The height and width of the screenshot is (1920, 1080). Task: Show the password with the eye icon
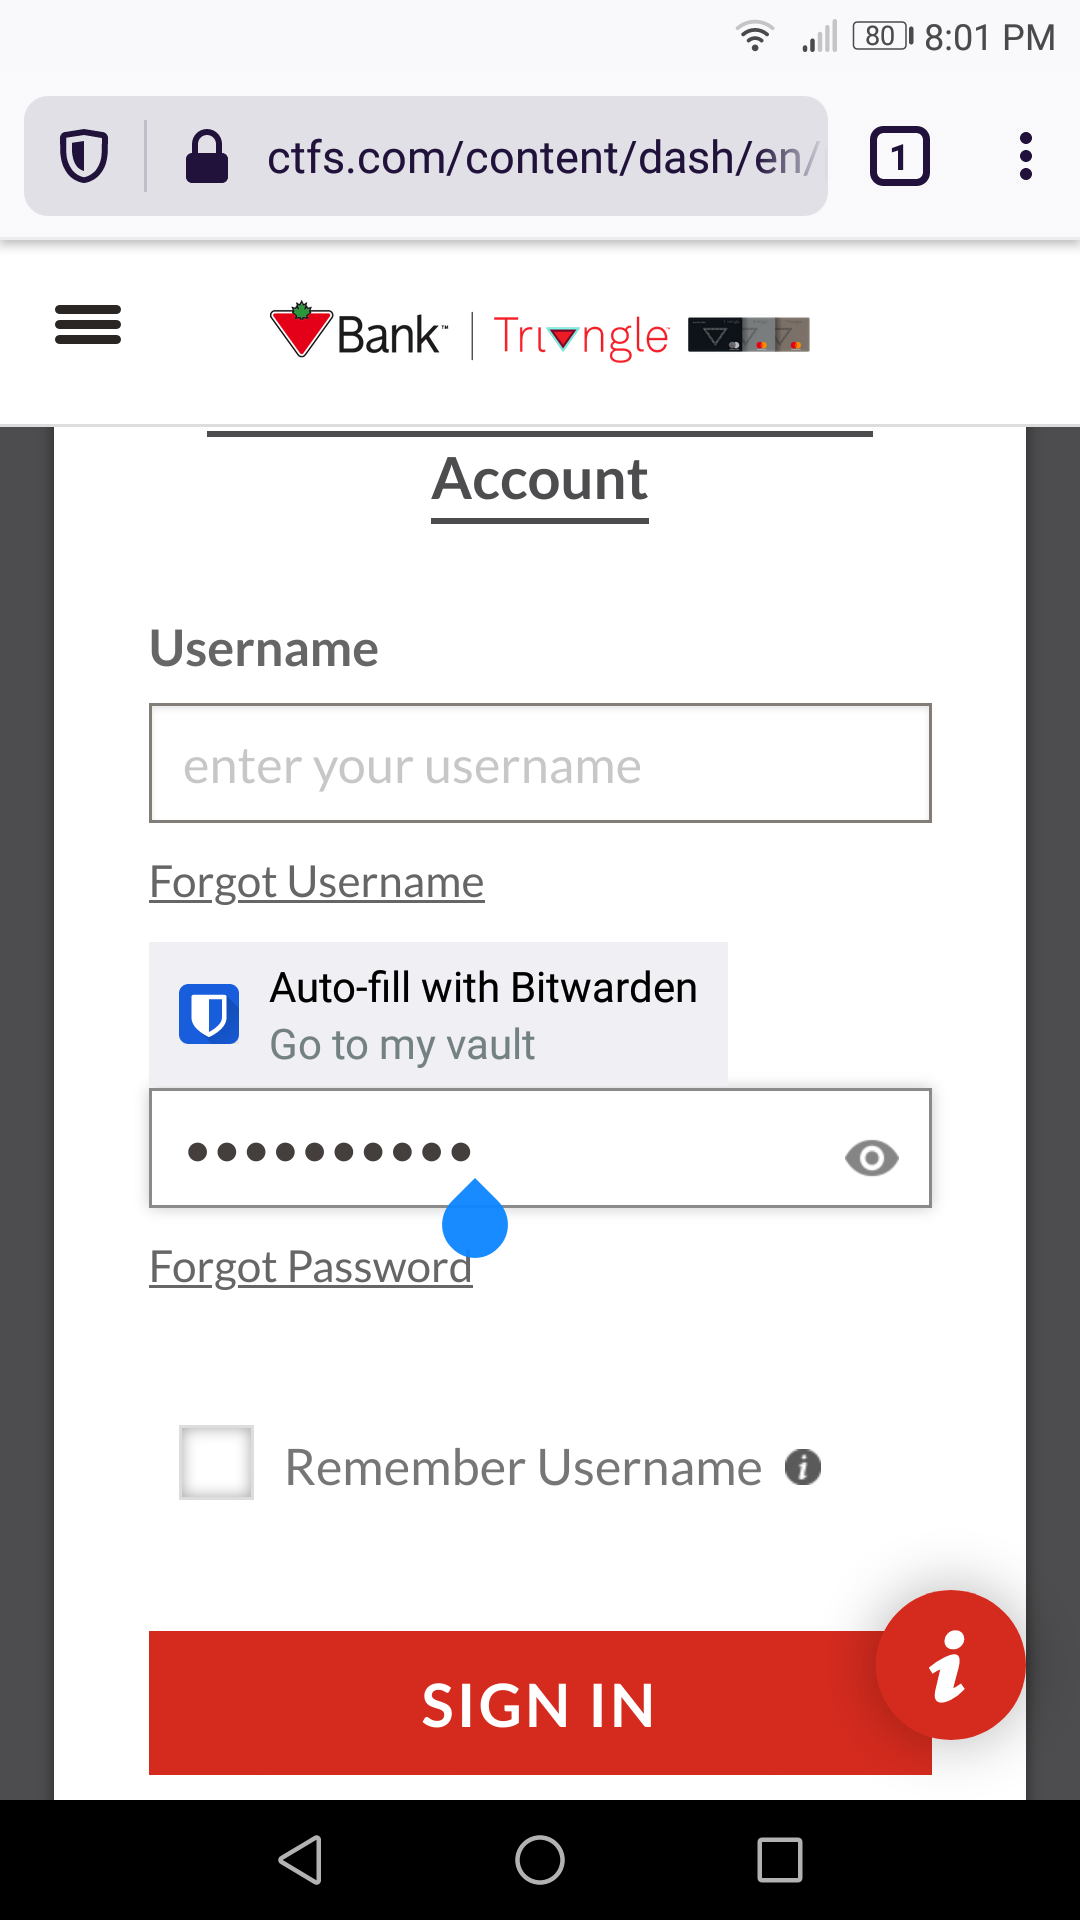pyautogui.click(x=871, y=1158)
